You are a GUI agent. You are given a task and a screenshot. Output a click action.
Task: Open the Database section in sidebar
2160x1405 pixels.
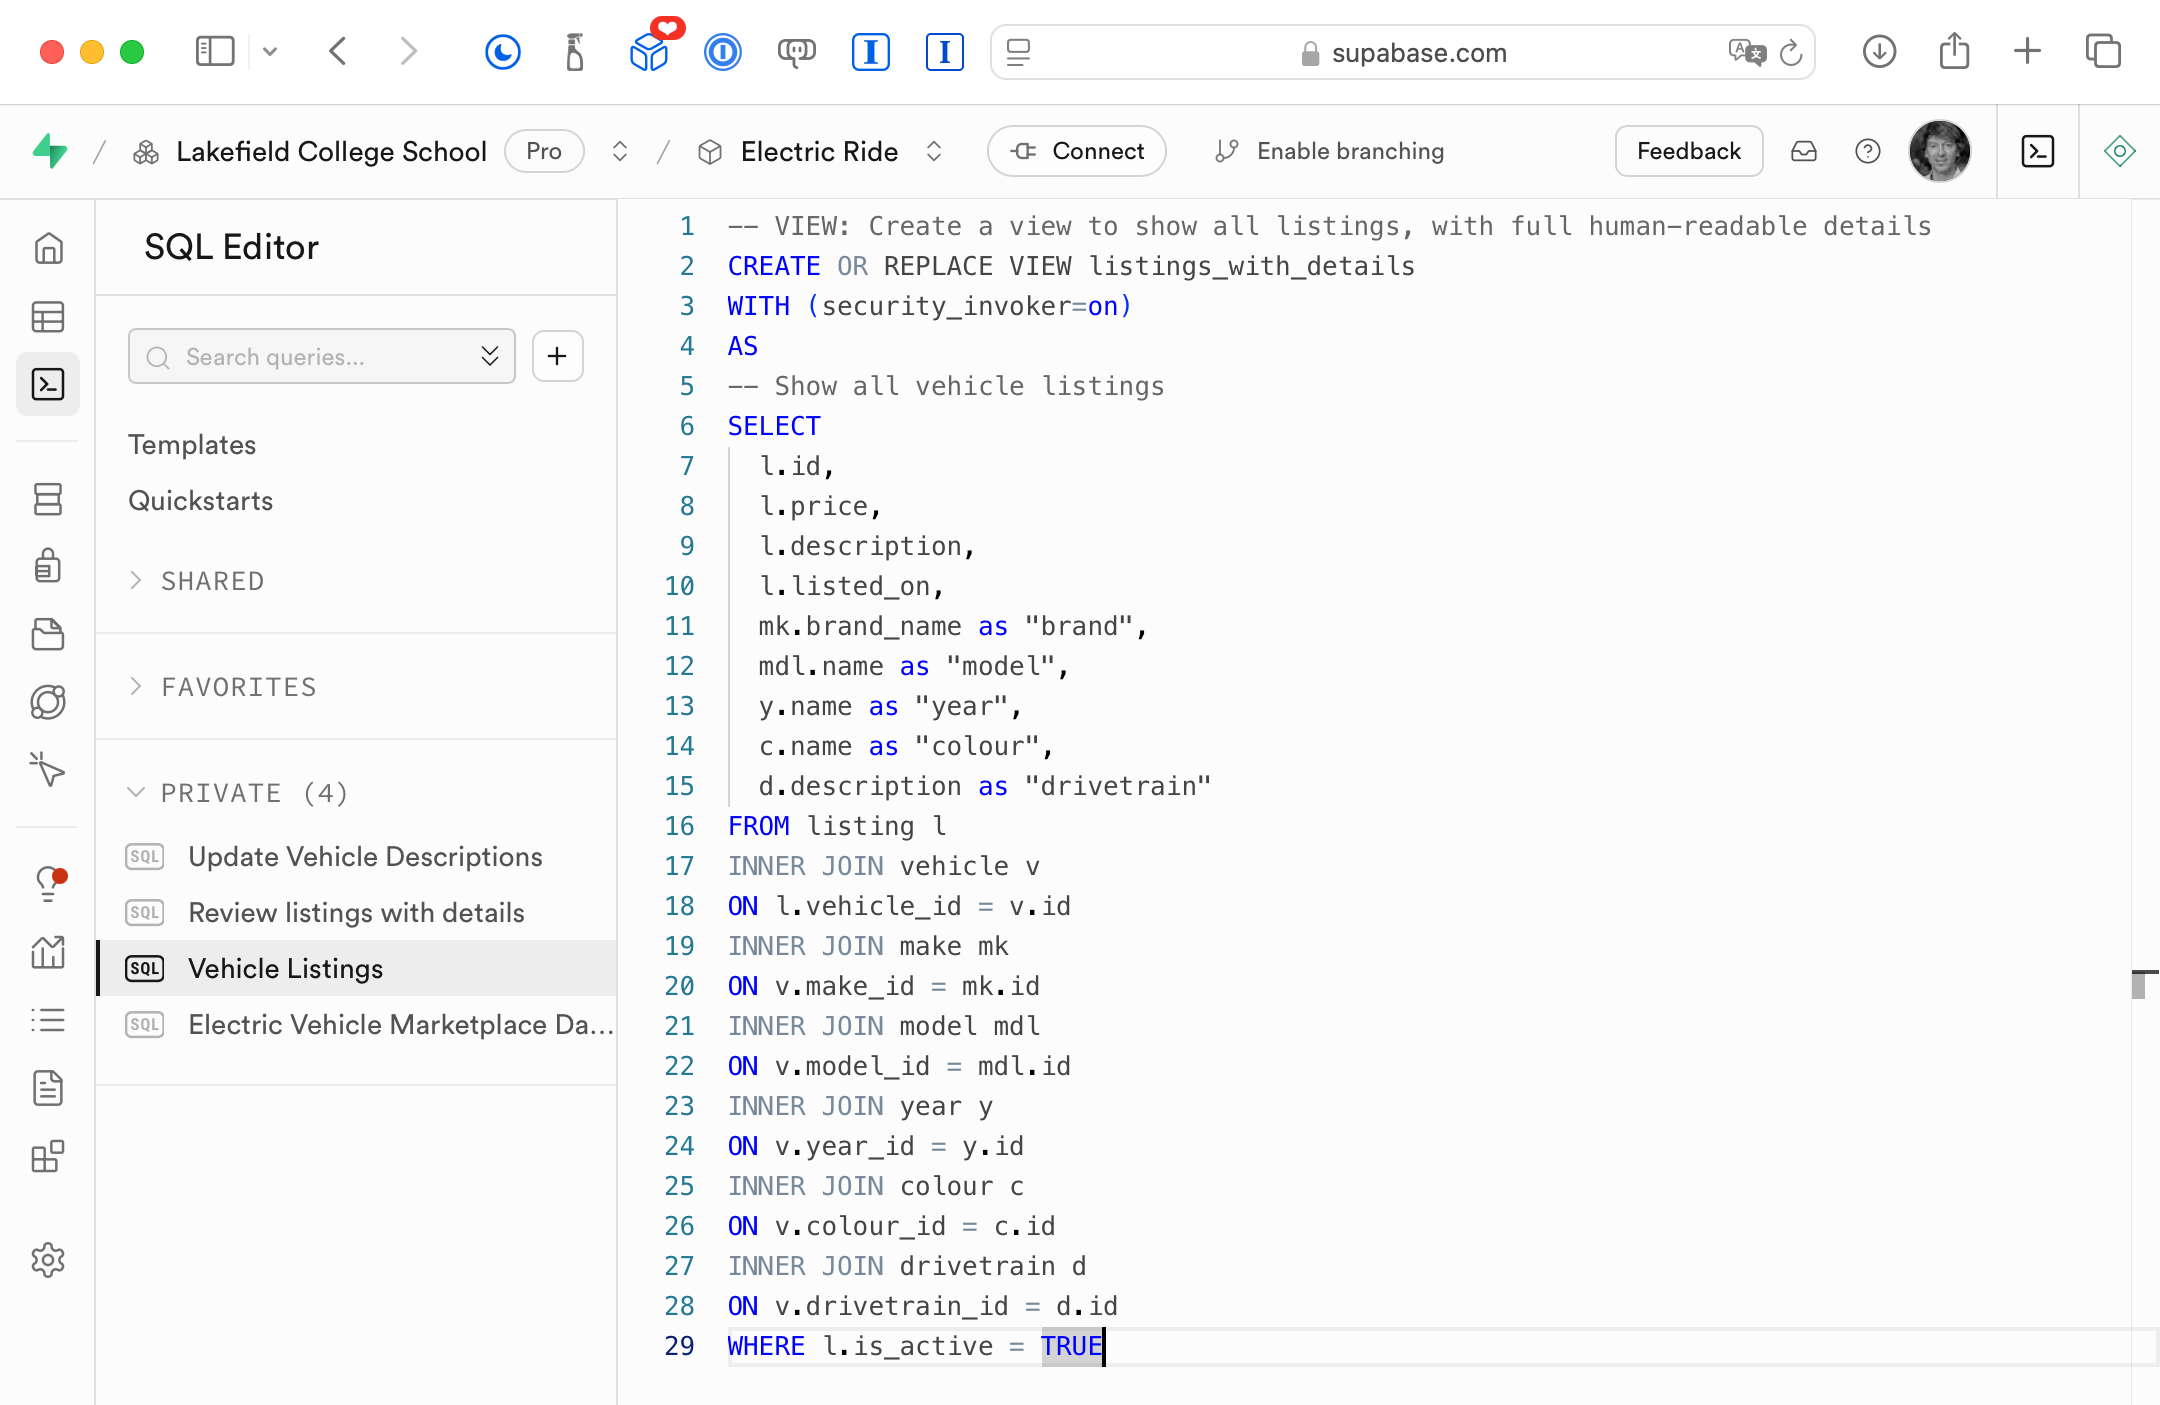48,498
